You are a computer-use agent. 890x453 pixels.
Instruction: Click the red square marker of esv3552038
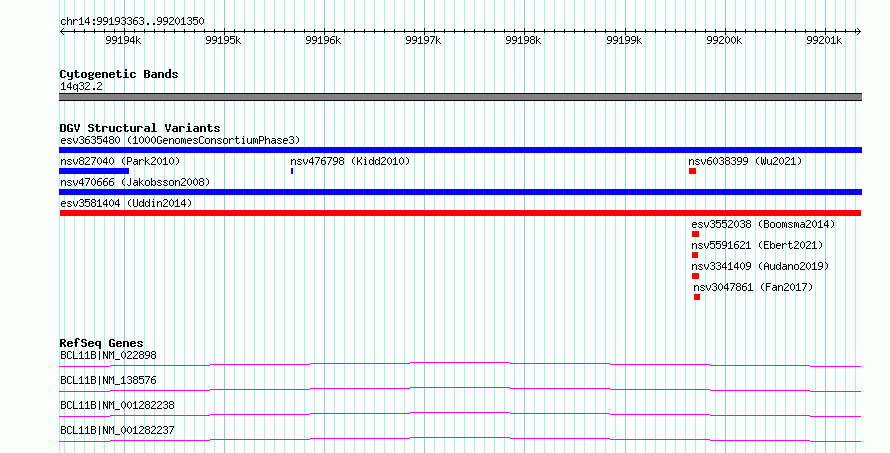click(x=695, y=234)
